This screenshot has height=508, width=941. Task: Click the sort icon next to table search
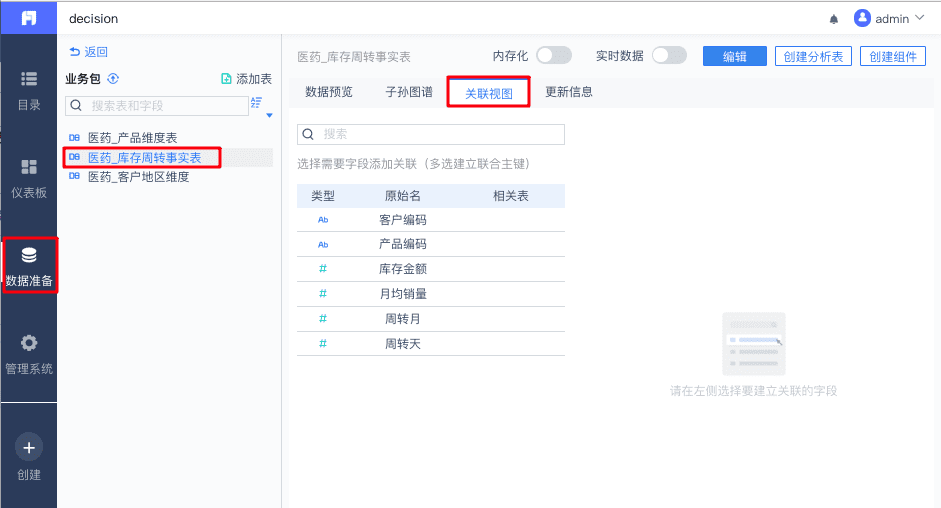[x=257, y=103]
